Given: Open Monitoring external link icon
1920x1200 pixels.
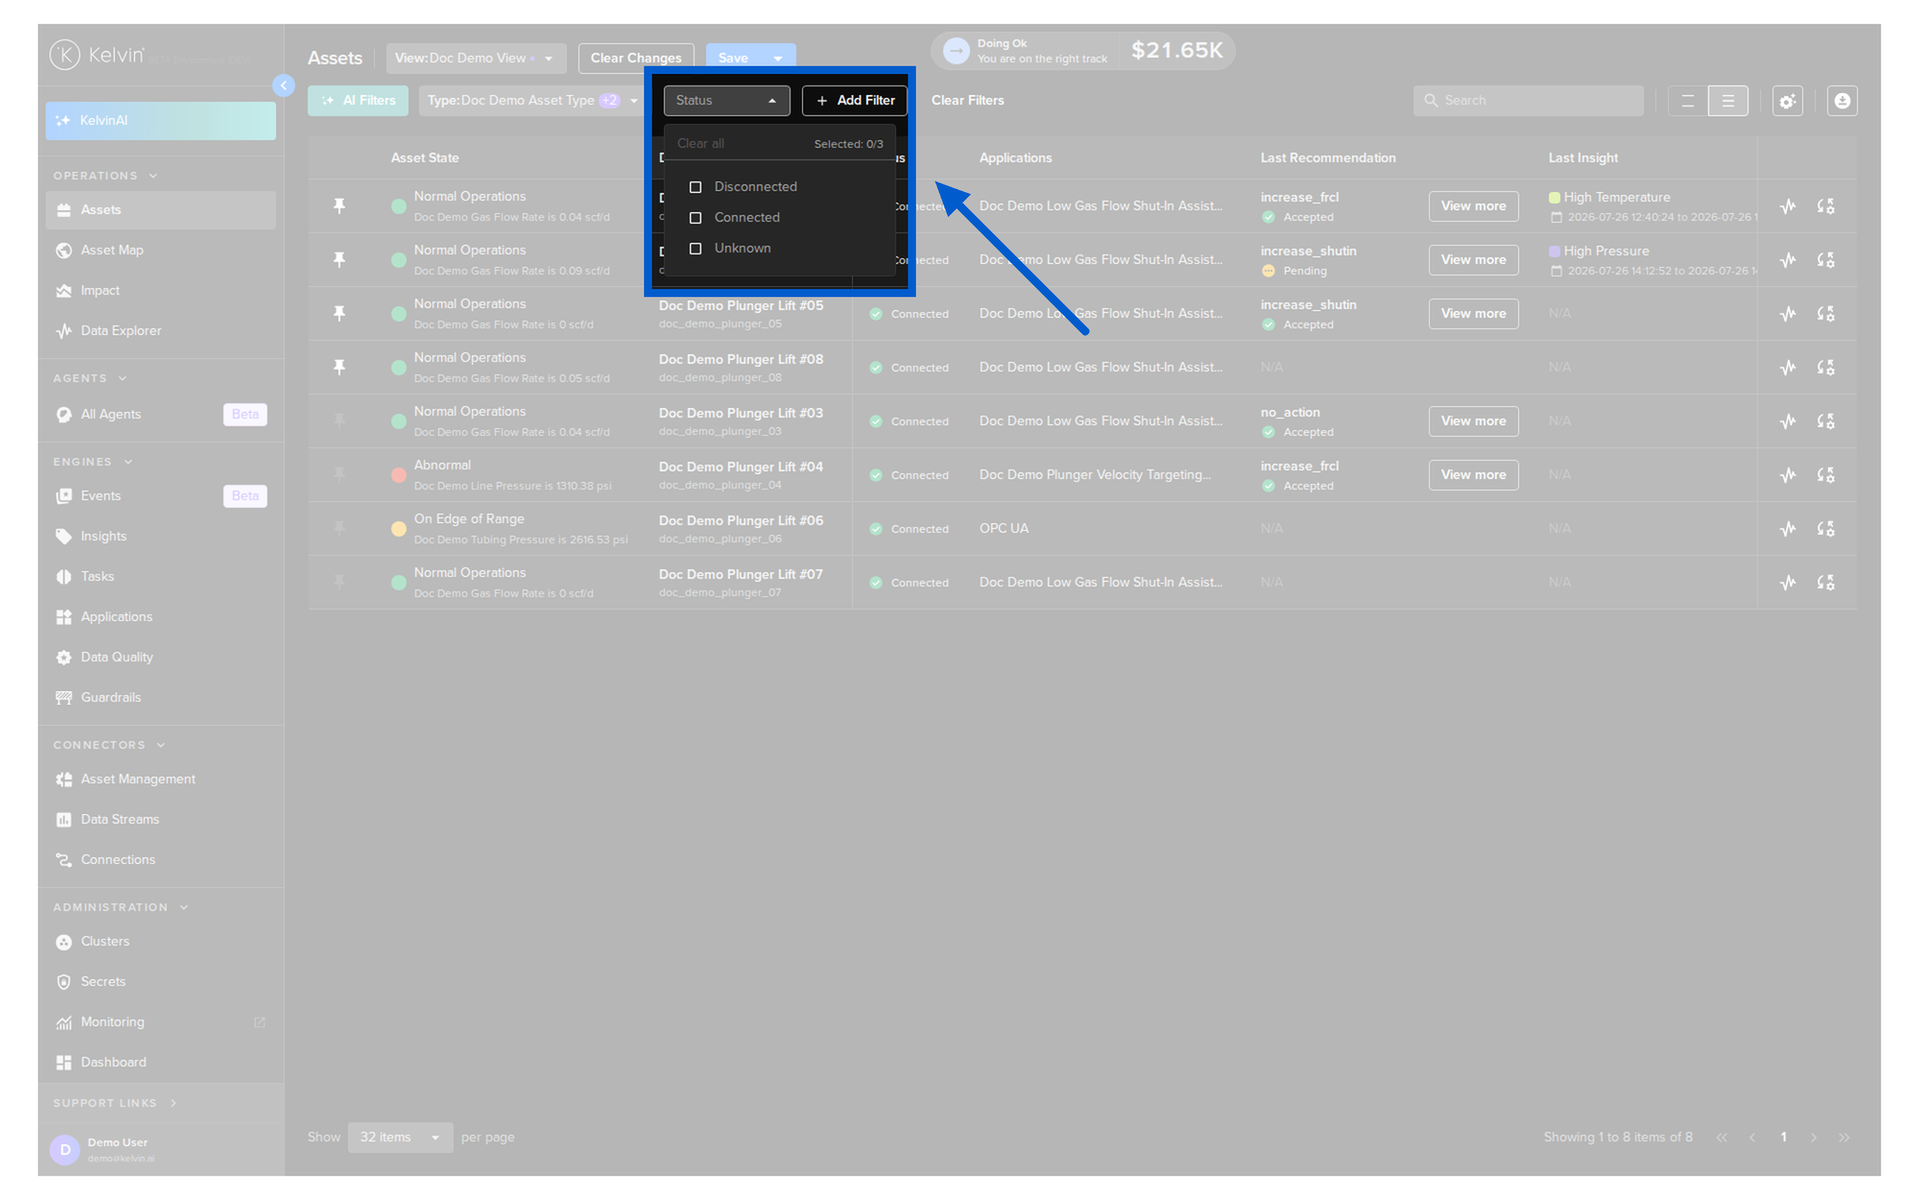Looking at the screenshot, I should coord(259,1022).
